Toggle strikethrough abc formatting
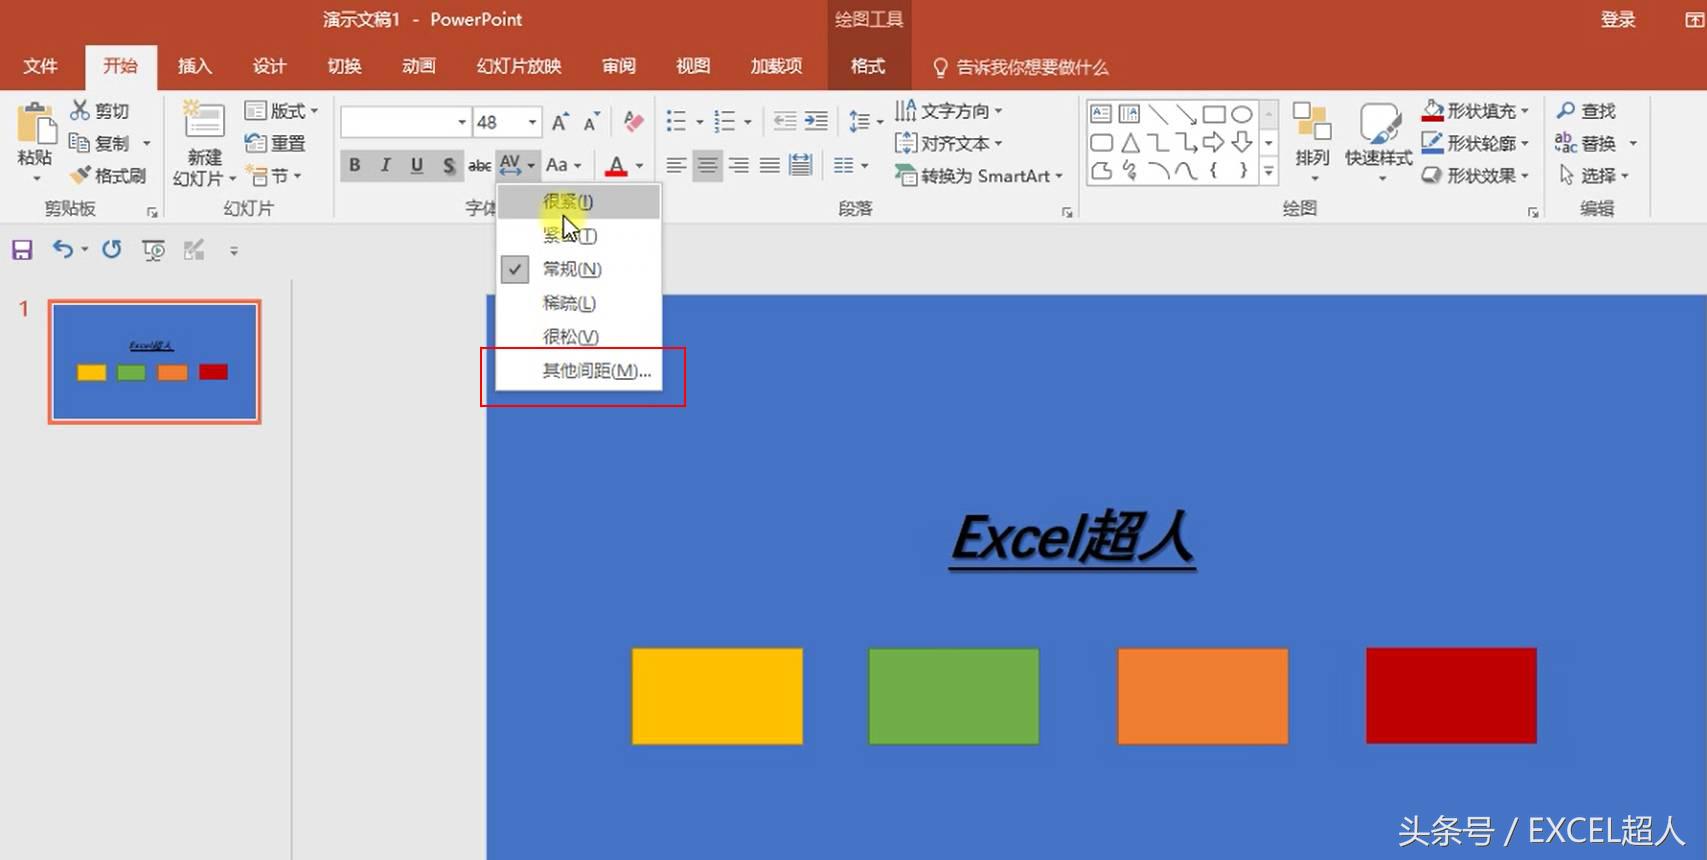 coord(480,165)
